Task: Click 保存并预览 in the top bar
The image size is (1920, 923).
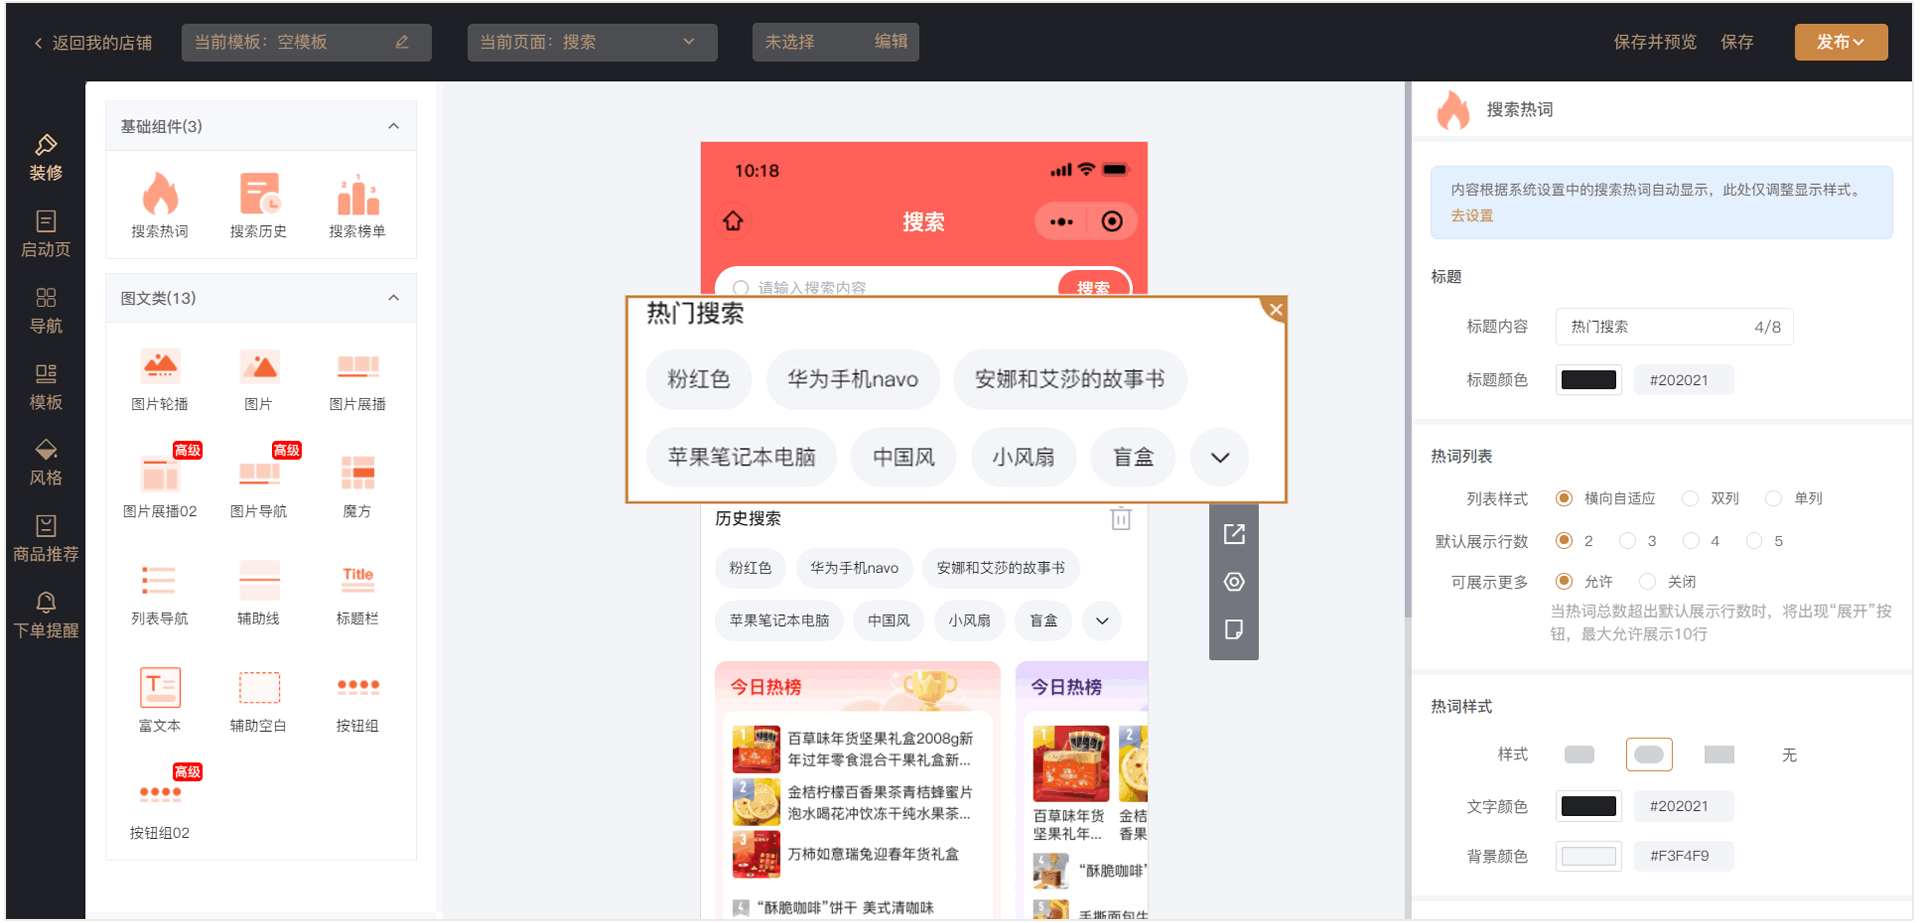Action: point(1654,42)
